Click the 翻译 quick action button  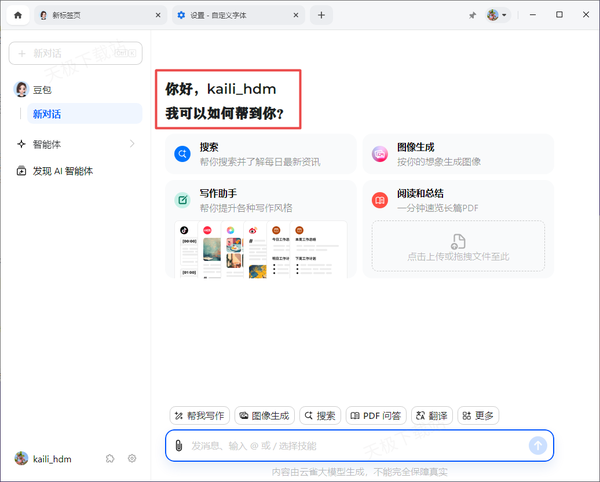pyautogui.click(x=431, y=415)
